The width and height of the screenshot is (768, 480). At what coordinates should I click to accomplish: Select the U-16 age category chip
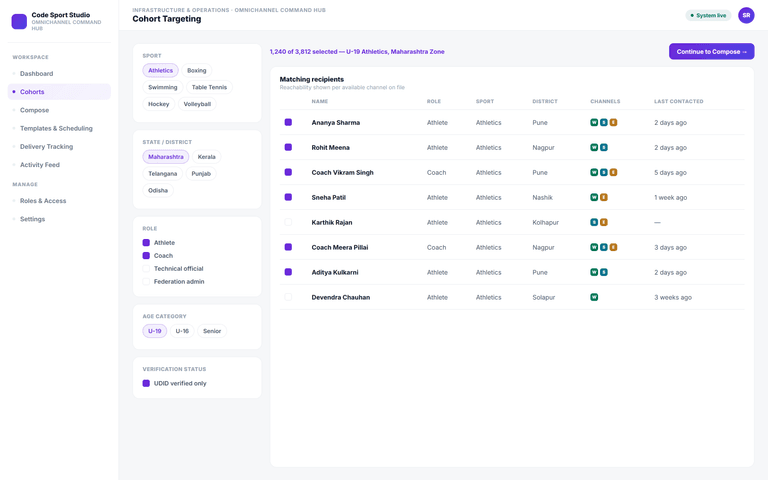(182, 331)
